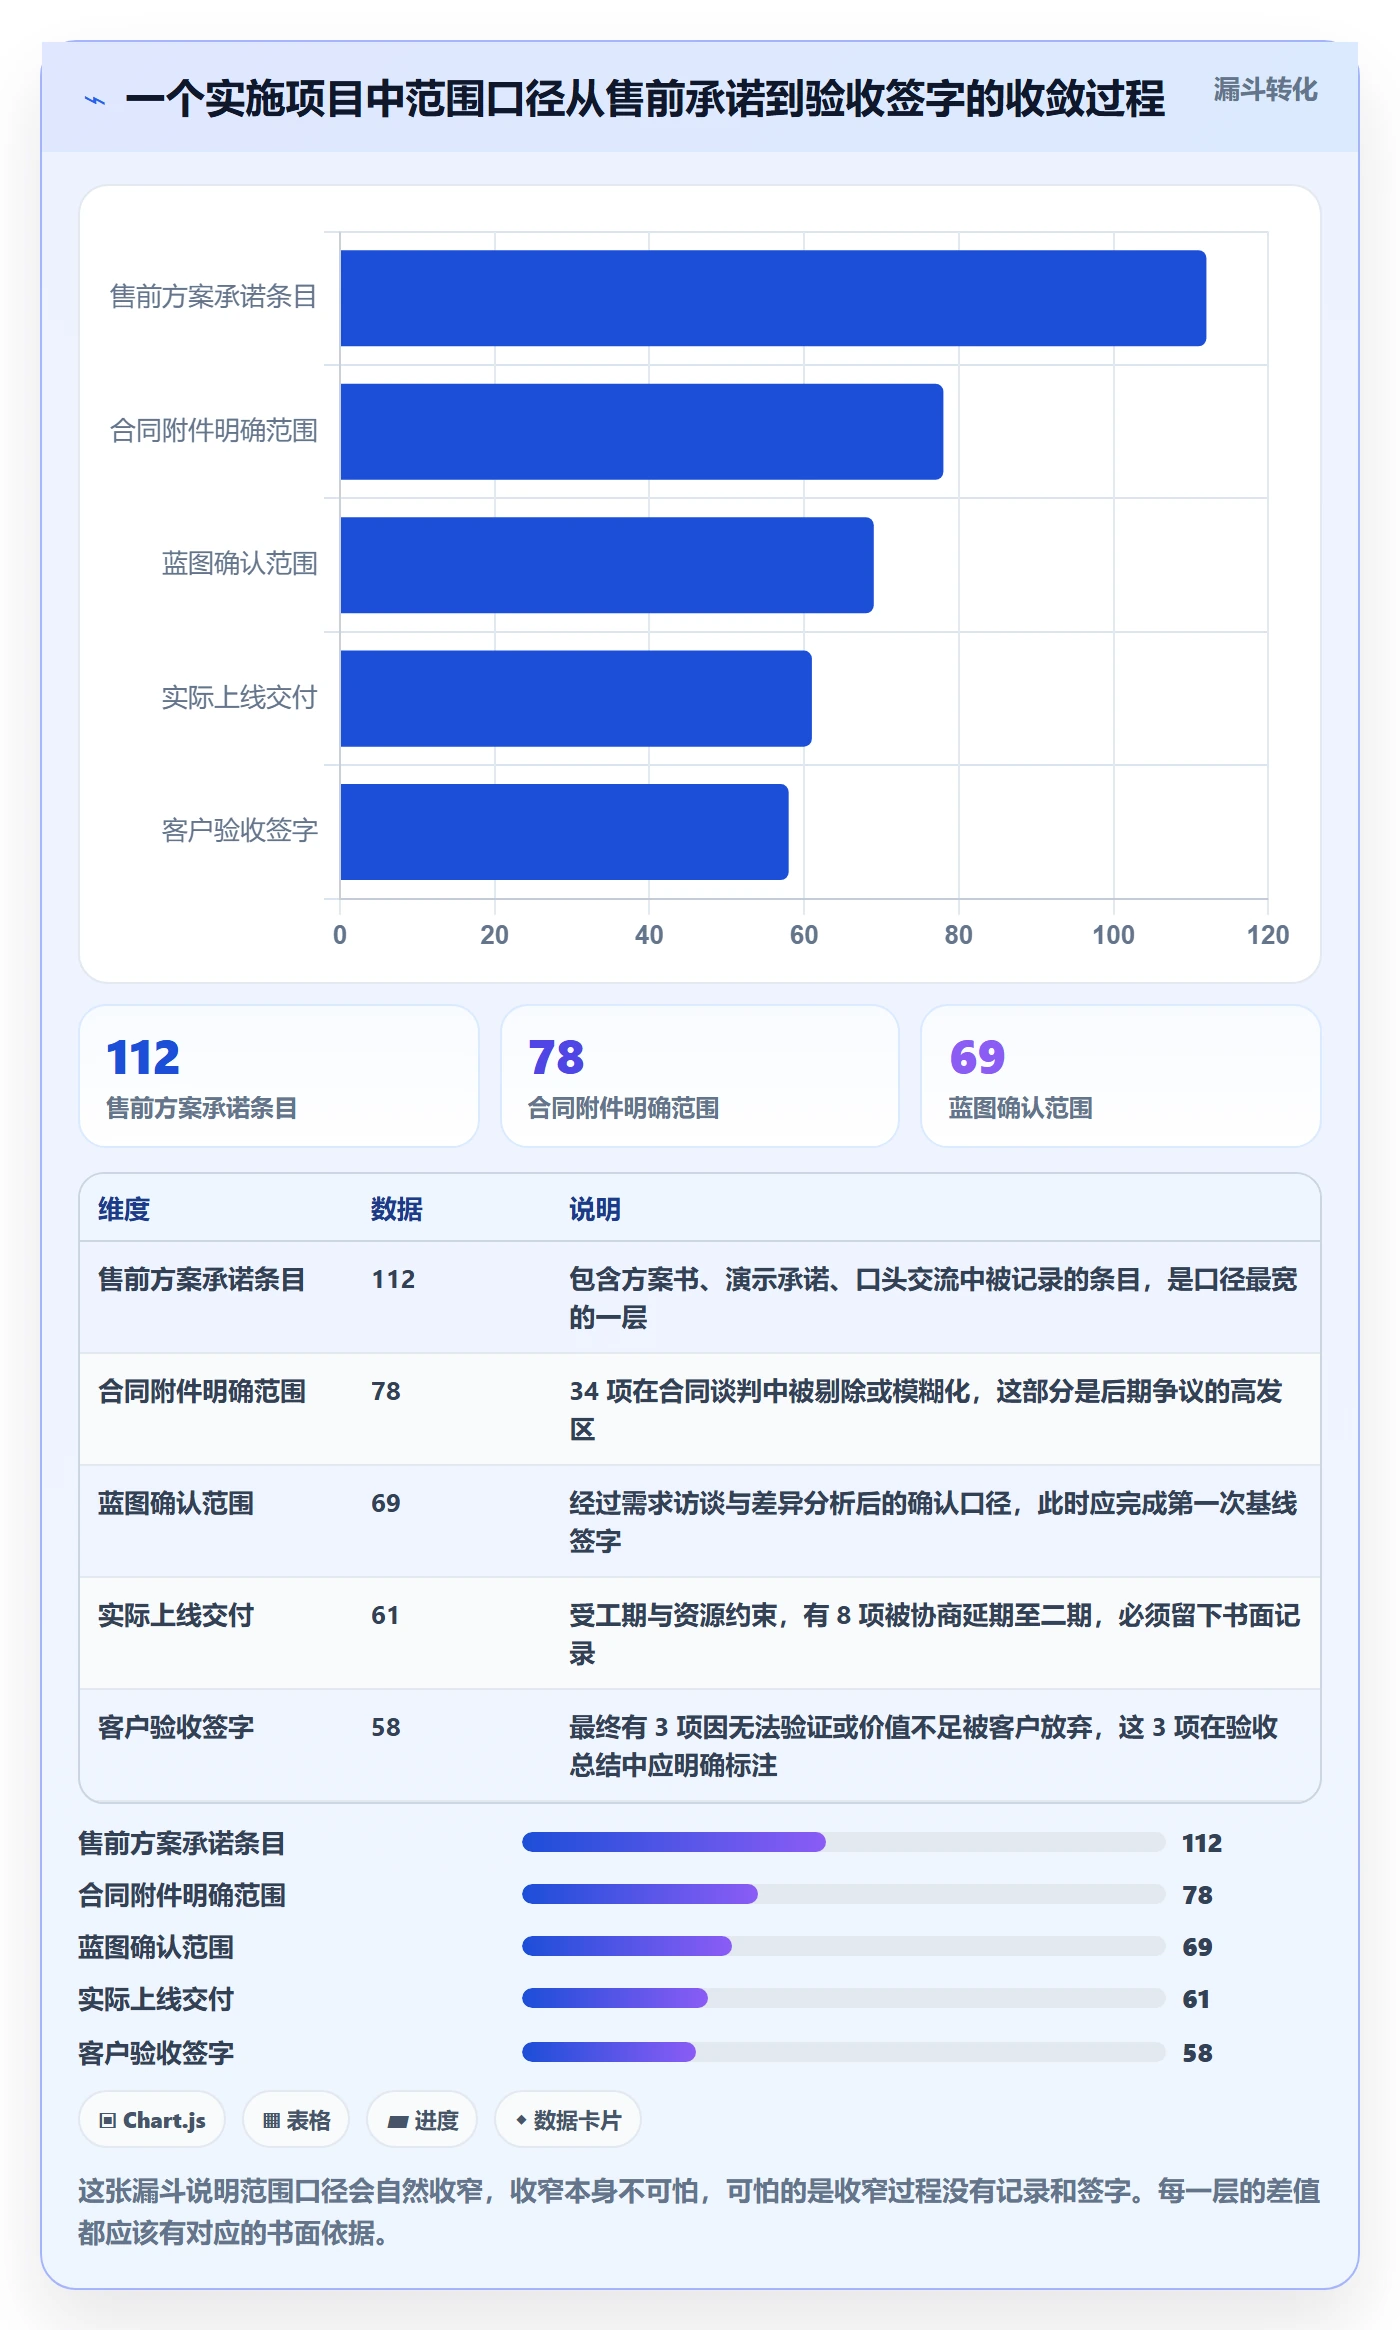Open the data card showing 69
Screen dimensions: 1400x2330
(x=1120, y=1076)
